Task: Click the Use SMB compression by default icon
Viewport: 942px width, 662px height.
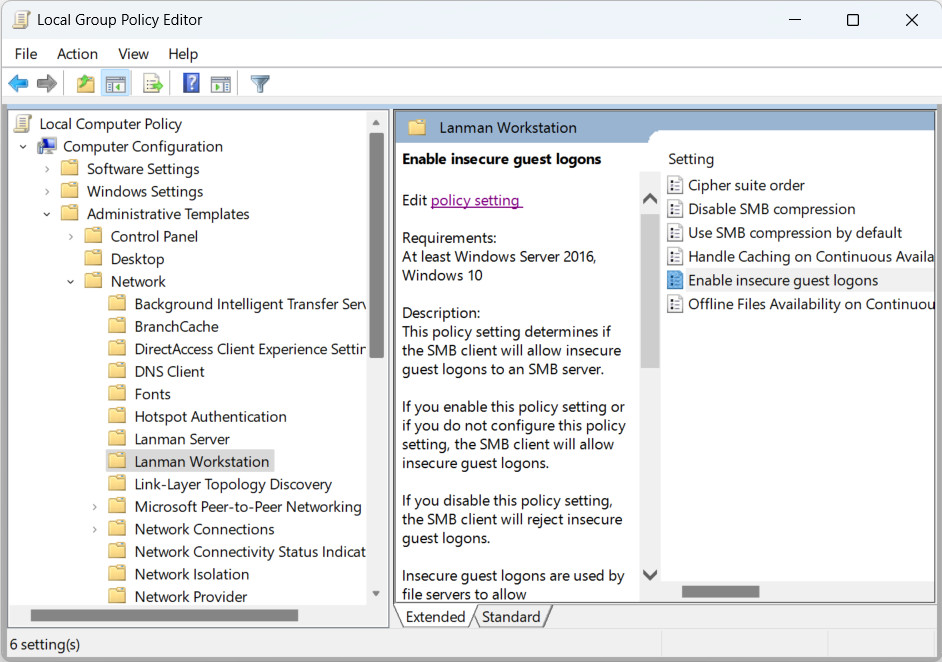Action: (675, 232)
